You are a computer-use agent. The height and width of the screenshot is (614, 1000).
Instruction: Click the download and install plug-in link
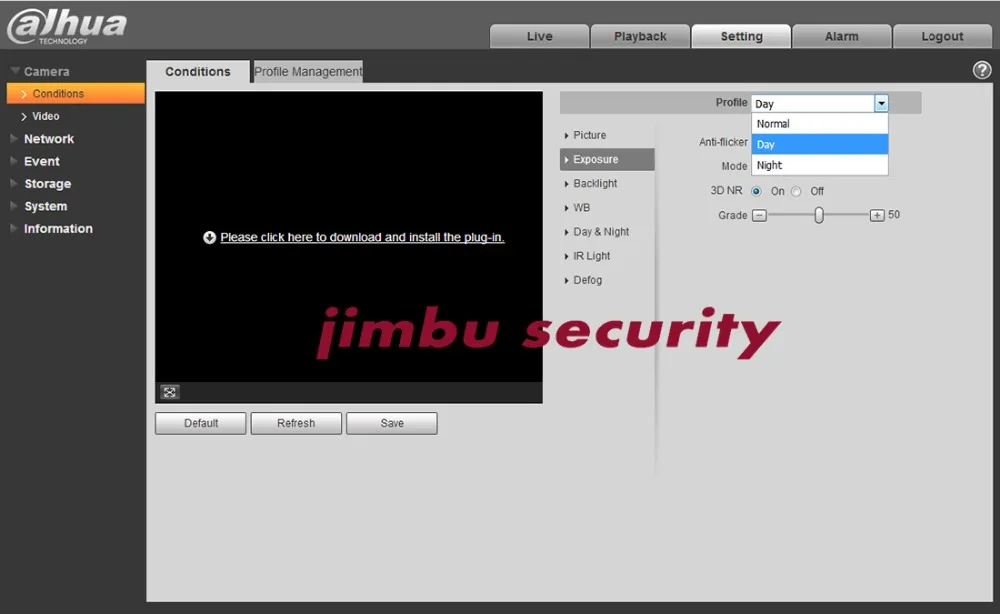point(362,237)
